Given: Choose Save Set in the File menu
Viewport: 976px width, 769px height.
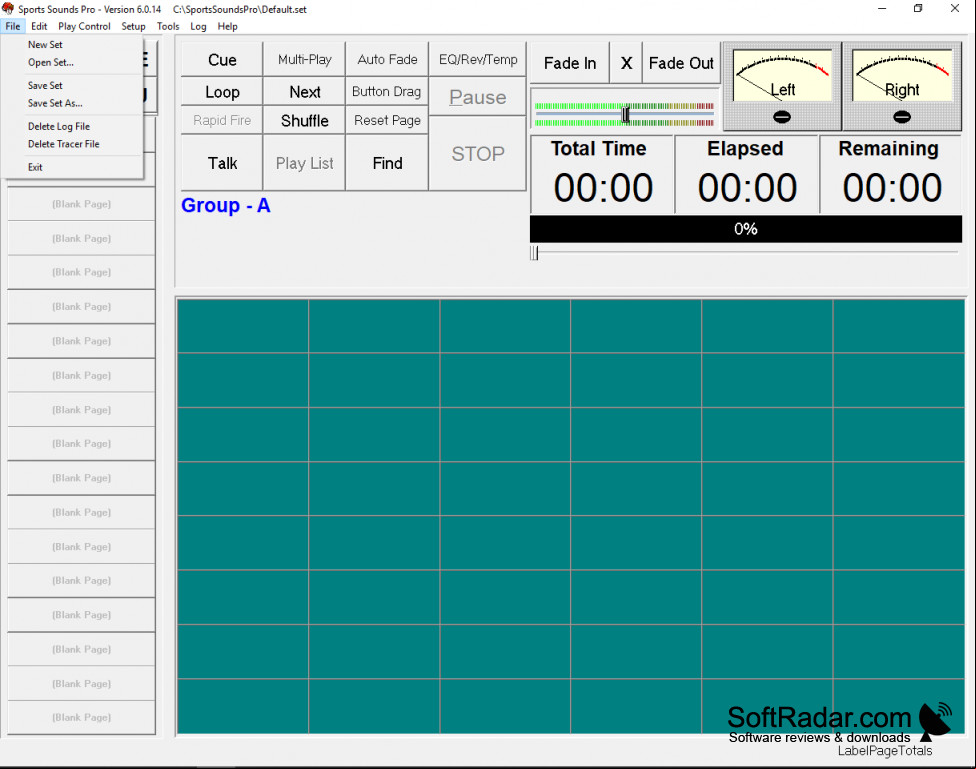Looking at the screenshot, I should pos(72,85).
